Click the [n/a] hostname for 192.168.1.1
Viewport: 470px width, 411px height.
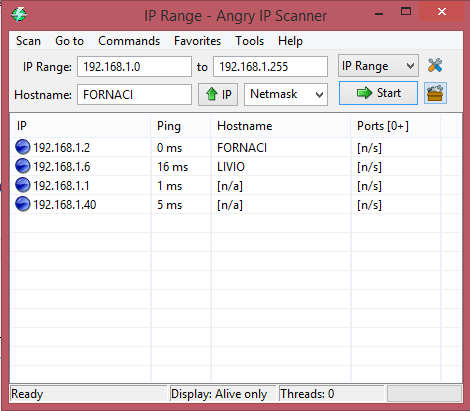pos(230,186)
